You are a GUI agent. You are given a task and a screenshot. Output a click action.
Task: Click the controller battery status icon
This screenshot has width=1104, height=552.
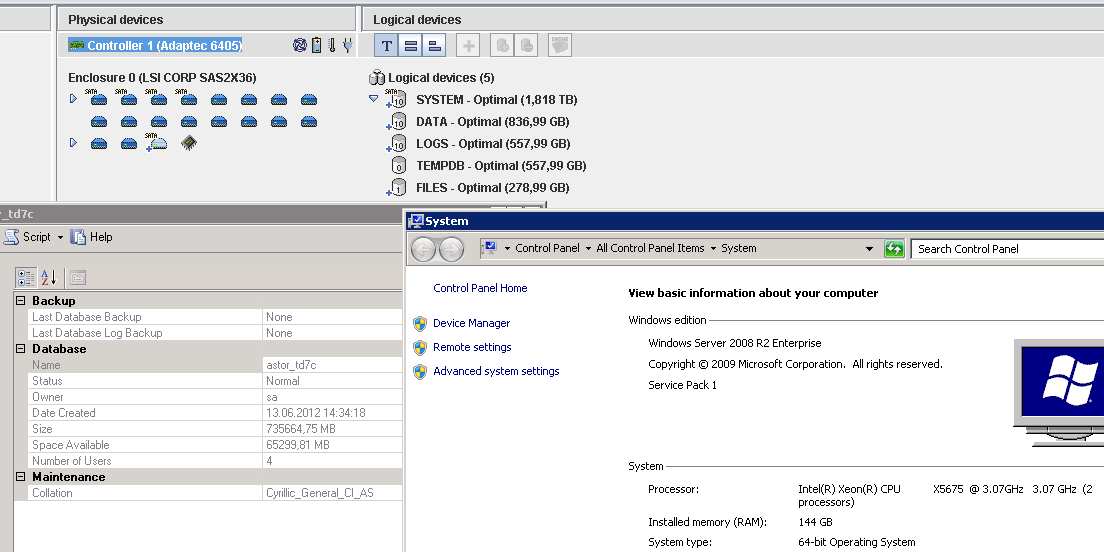(x=316, y=45)
